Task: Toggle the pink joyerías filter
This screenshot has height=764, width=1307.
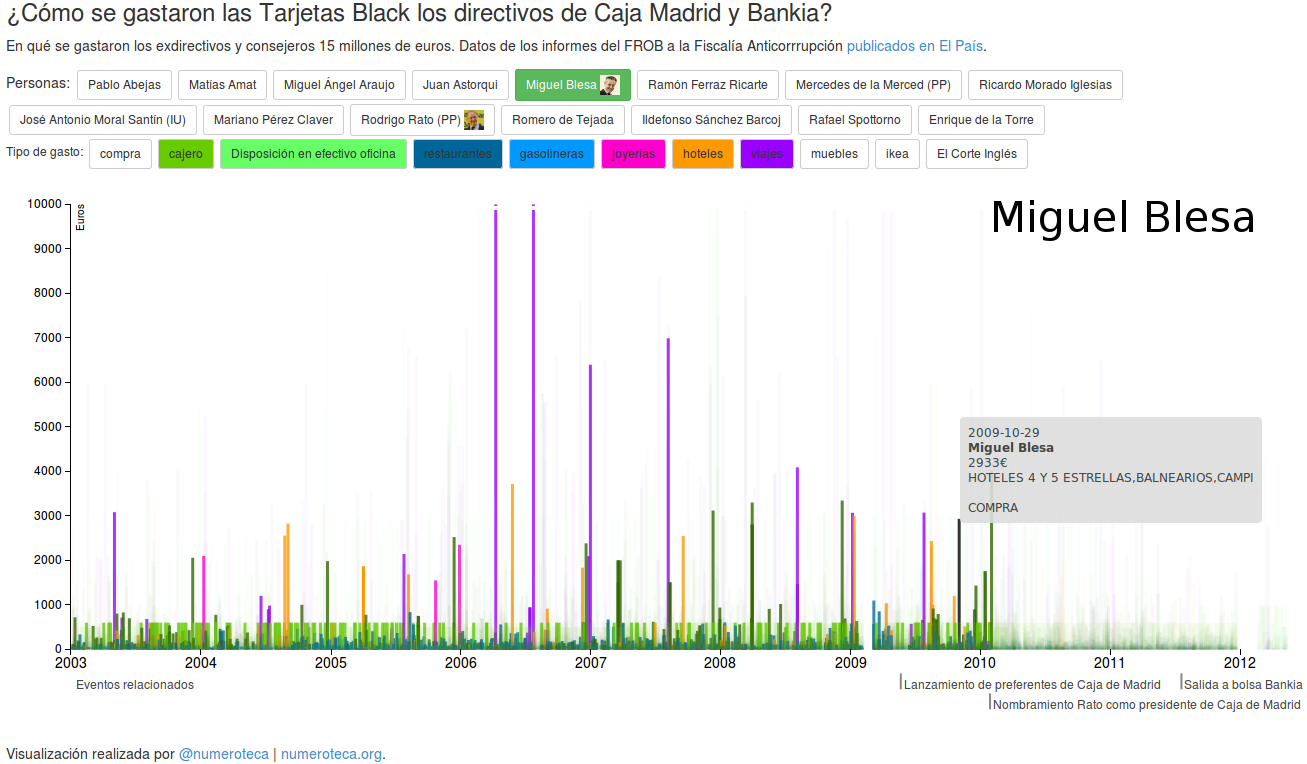Action: coord(633,154)
